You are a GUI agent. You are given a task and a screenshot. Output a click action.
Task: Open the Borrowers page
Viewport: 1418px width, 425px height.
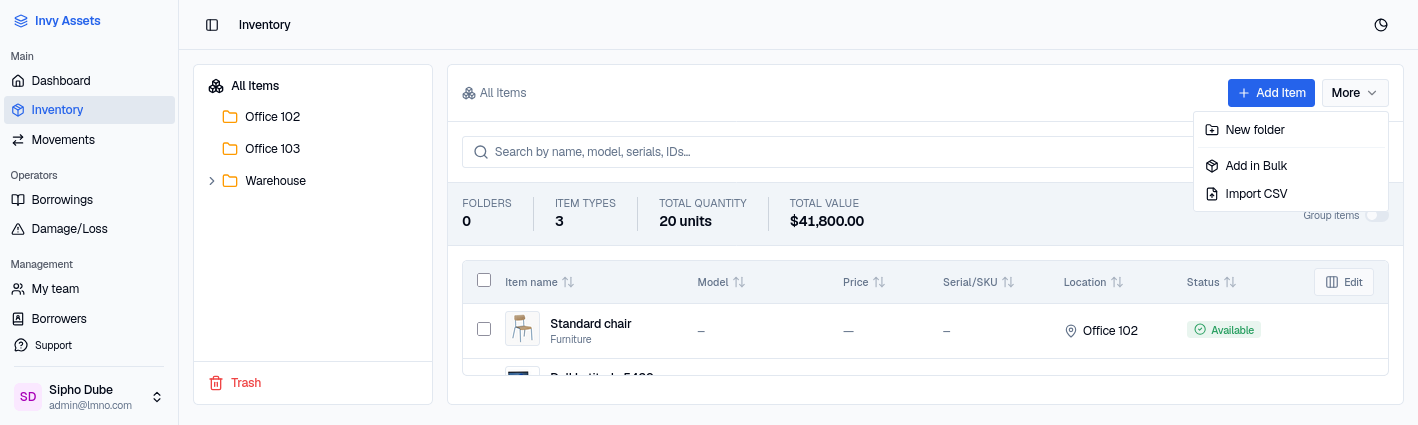(x=89, y=319)
